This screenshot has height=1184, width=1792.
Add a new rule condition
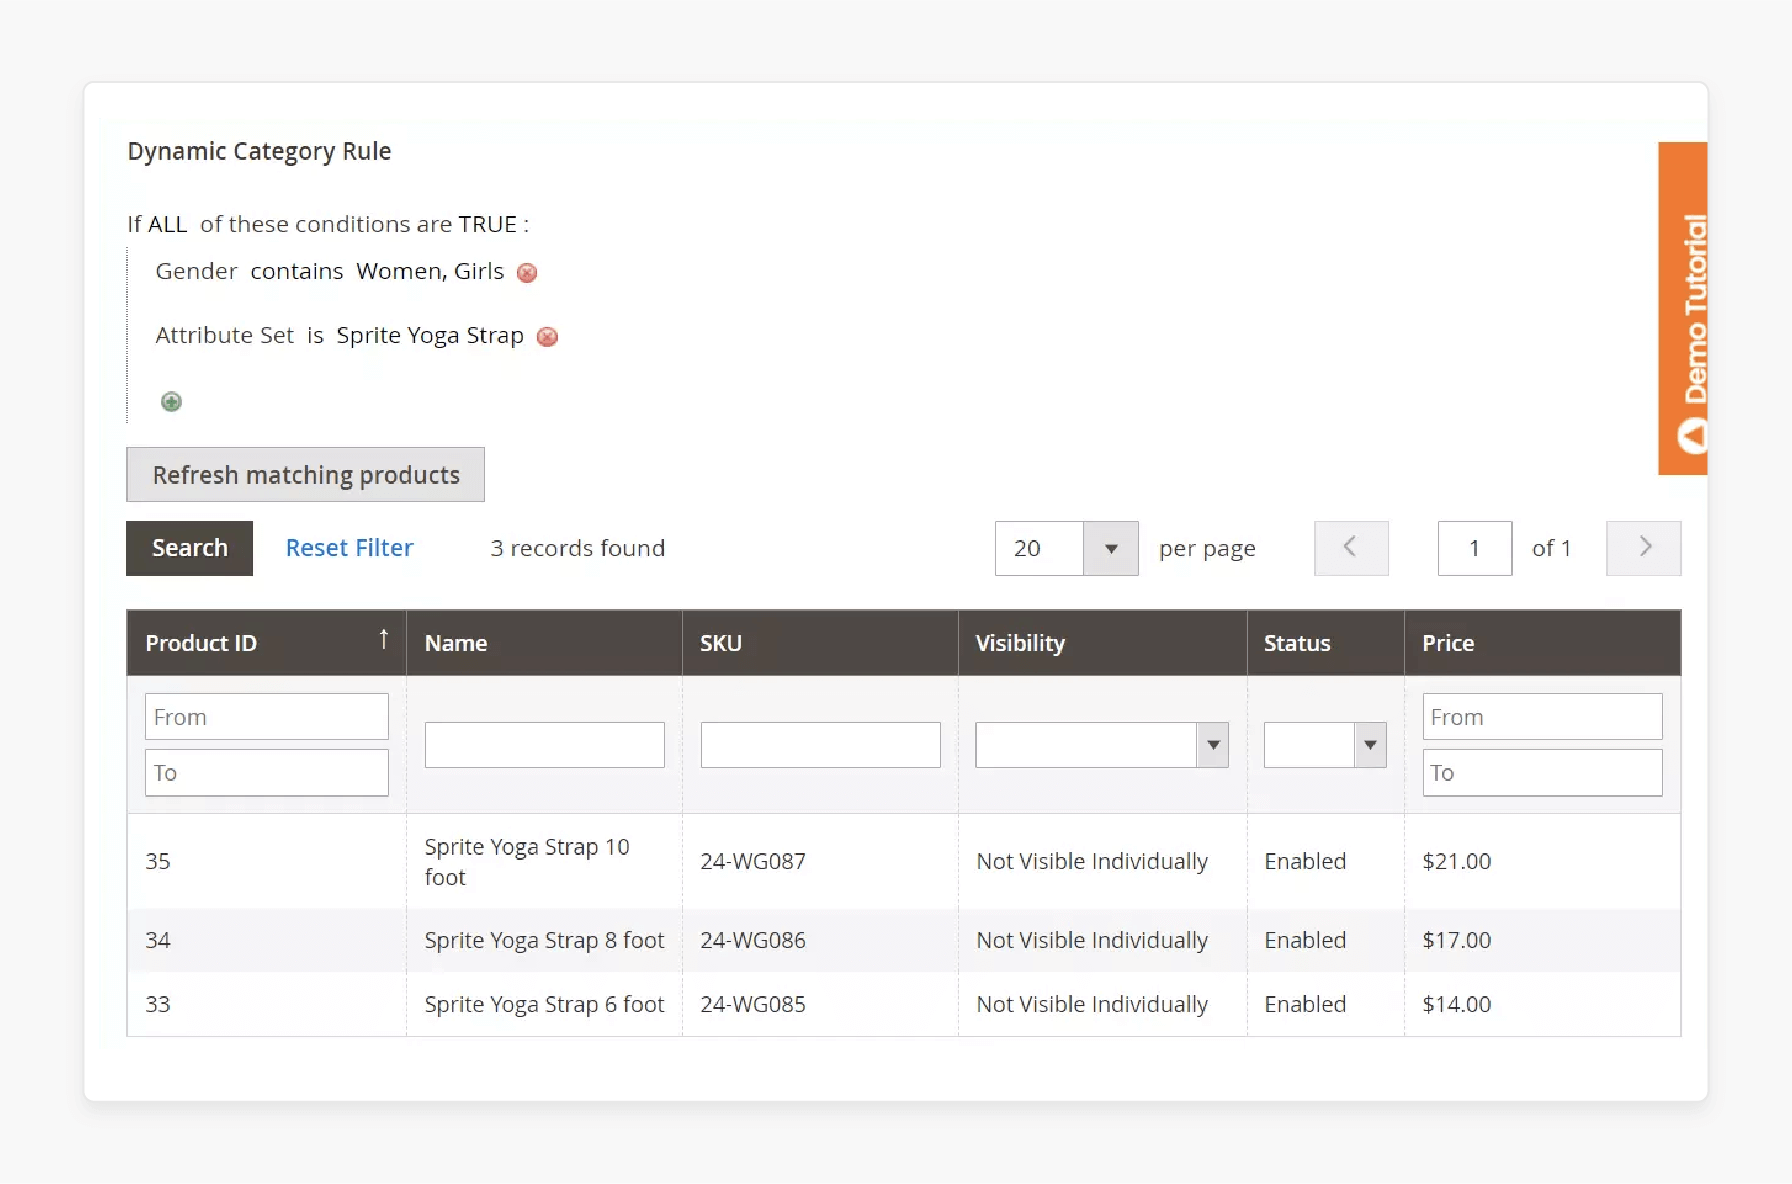[x=171, y=402]
